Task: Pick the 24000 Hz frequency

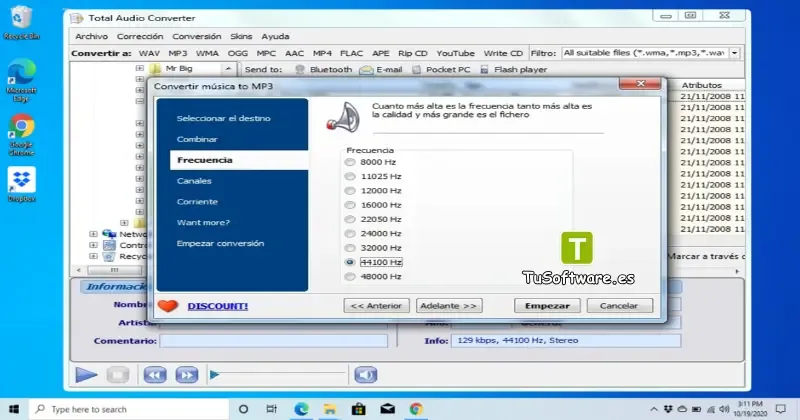Action: 349,234
